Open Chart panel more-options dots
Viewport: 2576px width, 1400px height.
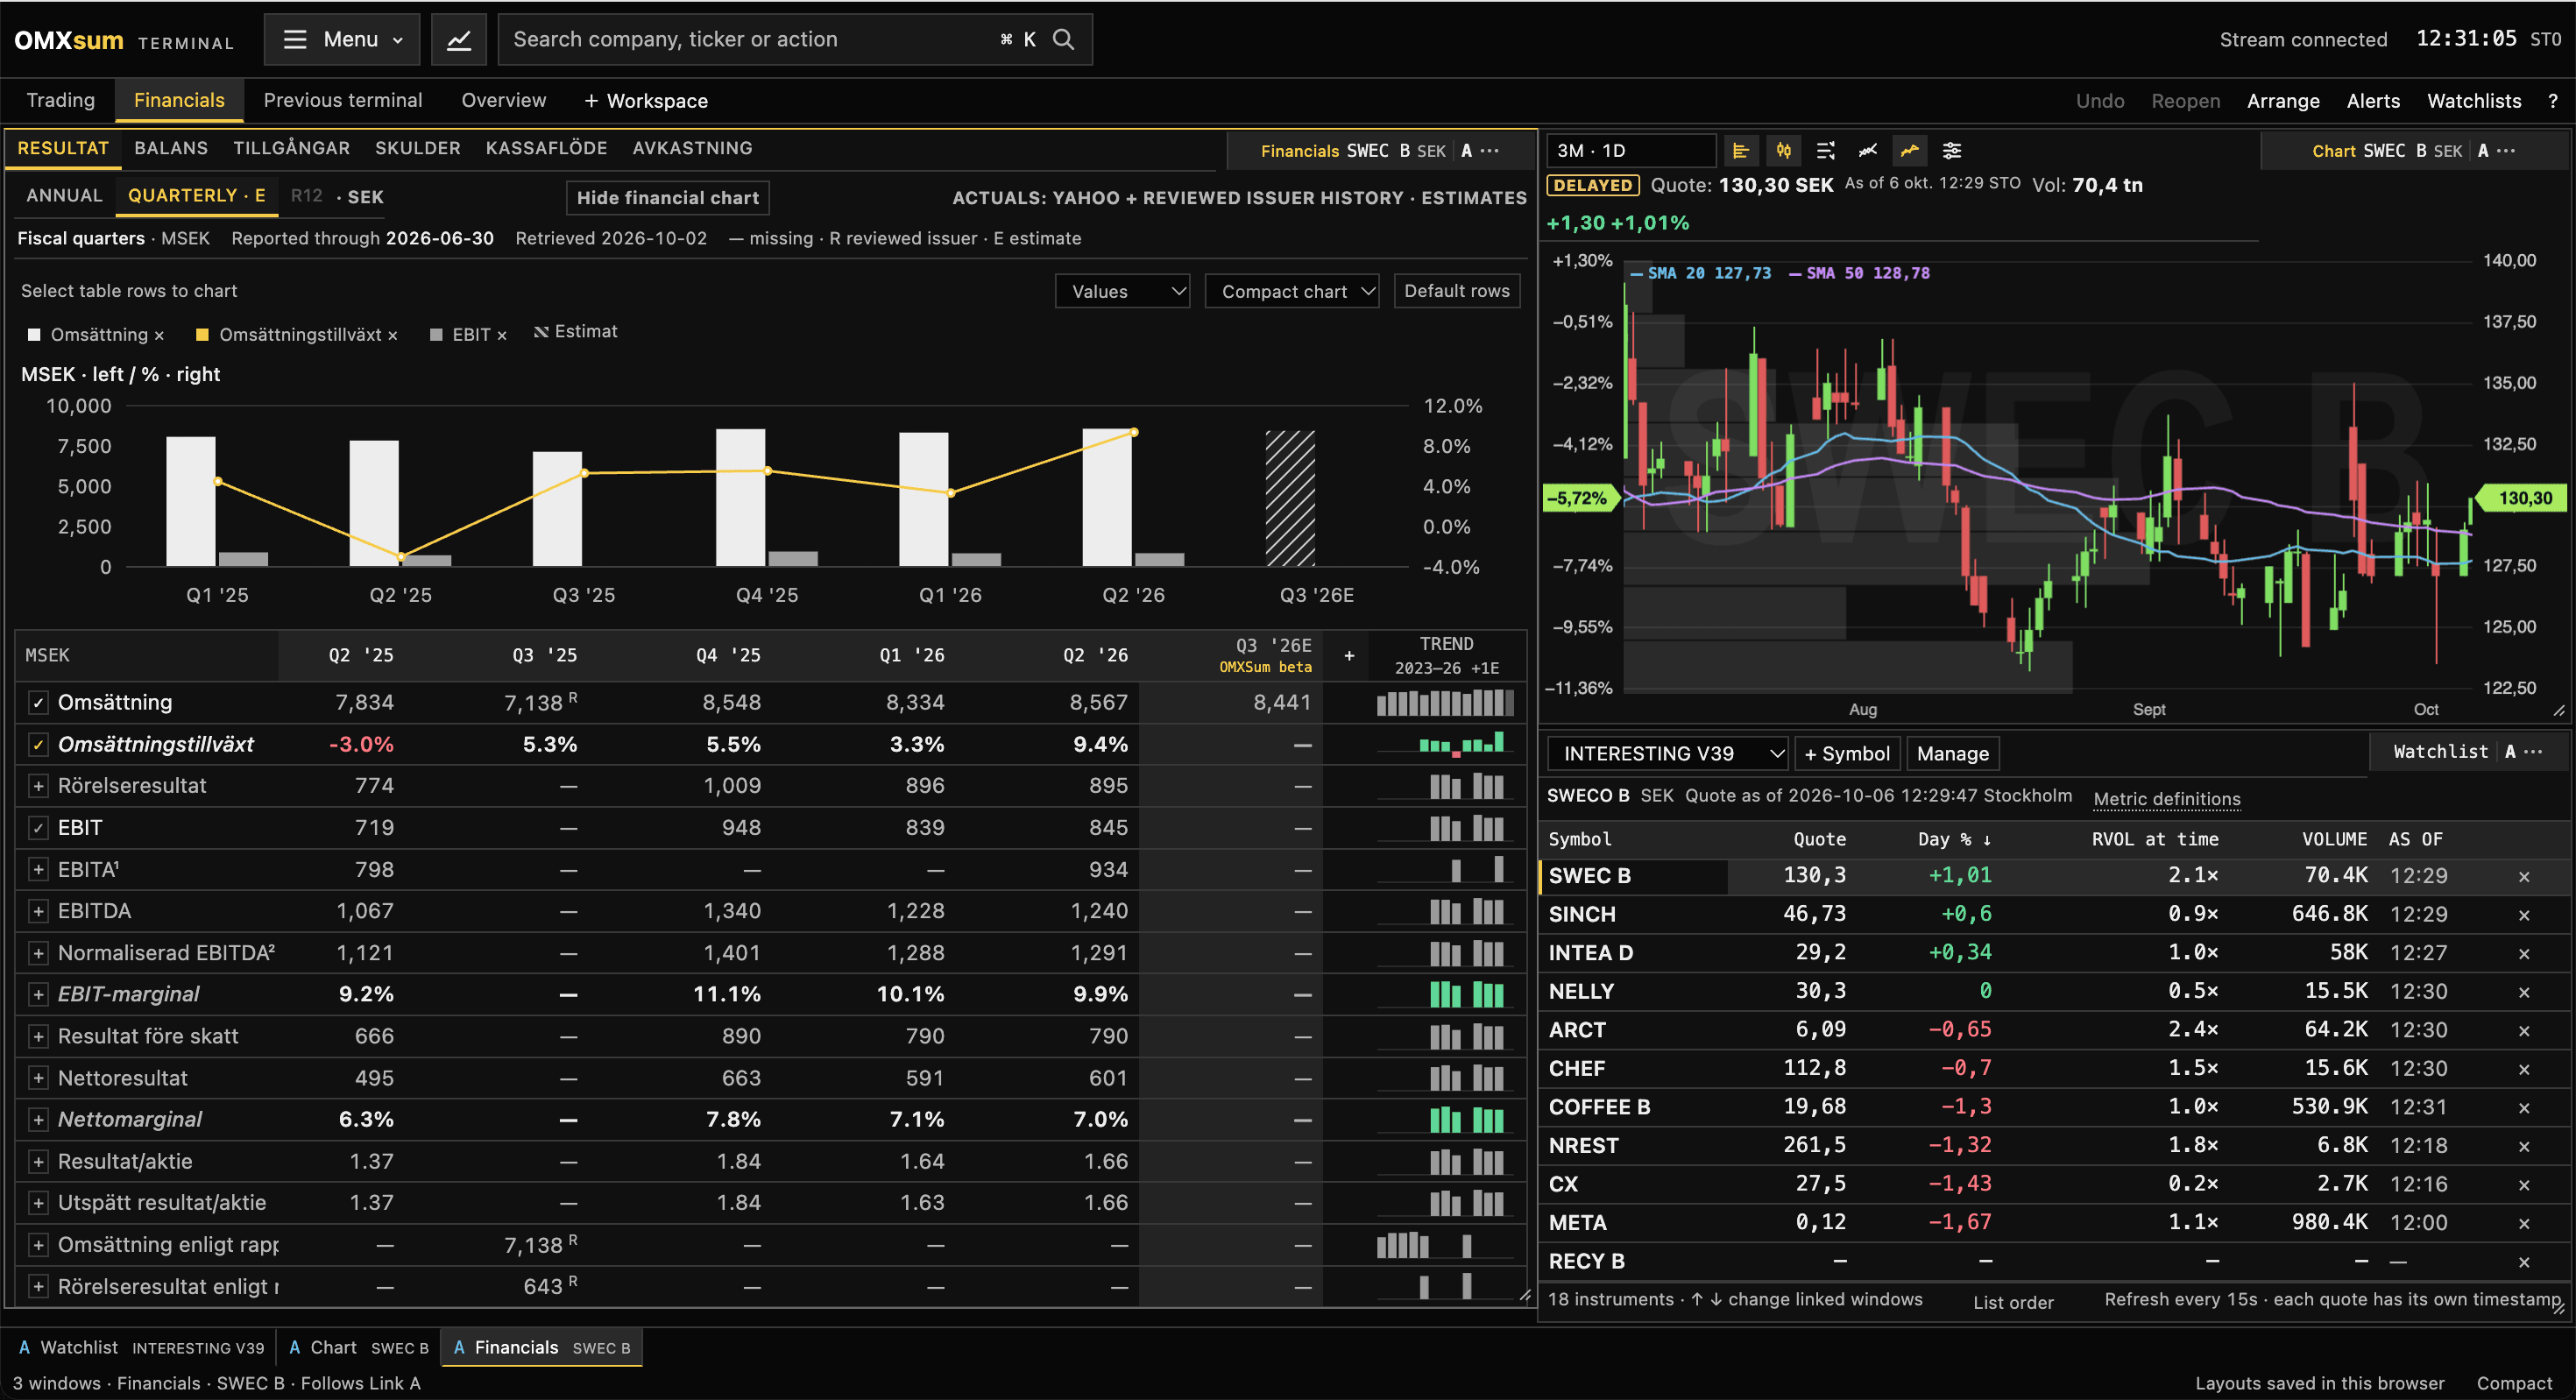click(2506, 151)
